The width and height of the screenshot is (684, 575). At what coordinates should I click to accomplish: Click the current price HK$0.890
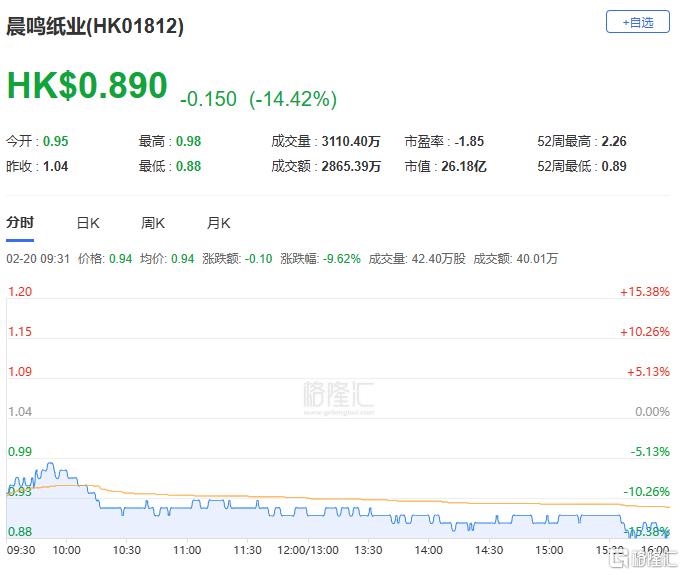tap(87, 86)
